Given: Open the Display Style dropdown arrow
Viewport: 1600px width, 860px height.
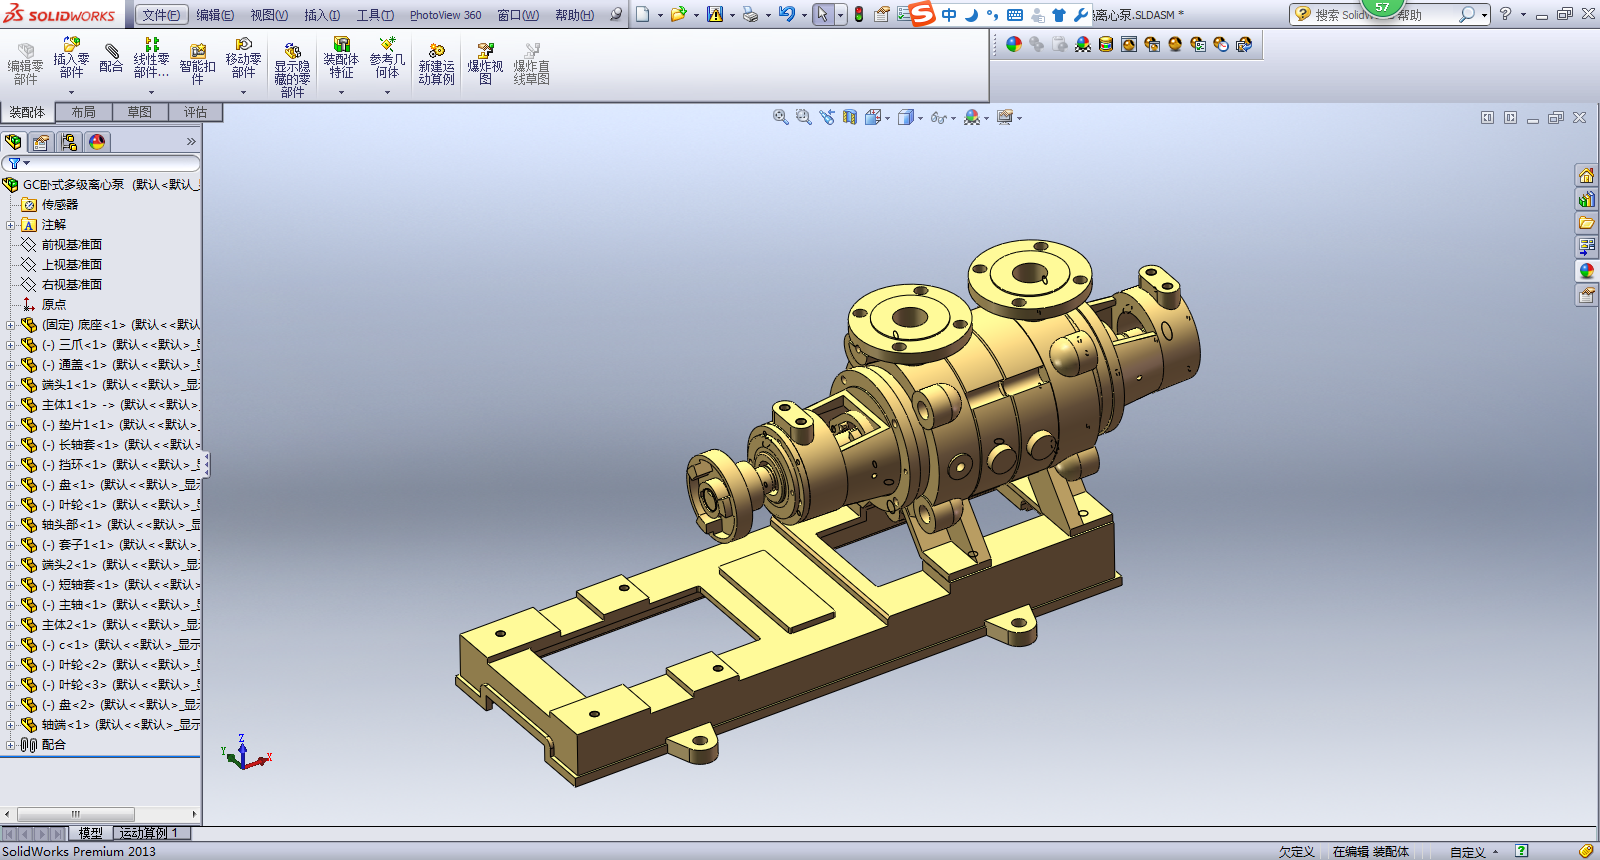Looking at the screenshot, I should [920, 119].
